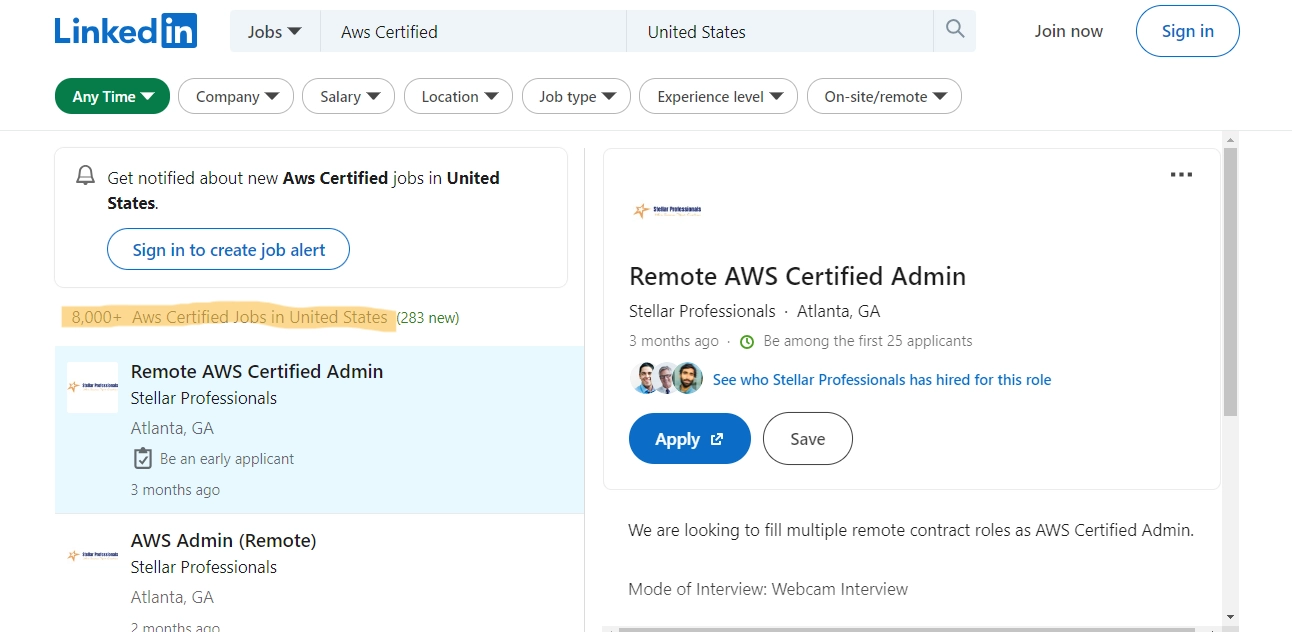
Task: Click the LinkedIn logo
Action: pos(125,30)
